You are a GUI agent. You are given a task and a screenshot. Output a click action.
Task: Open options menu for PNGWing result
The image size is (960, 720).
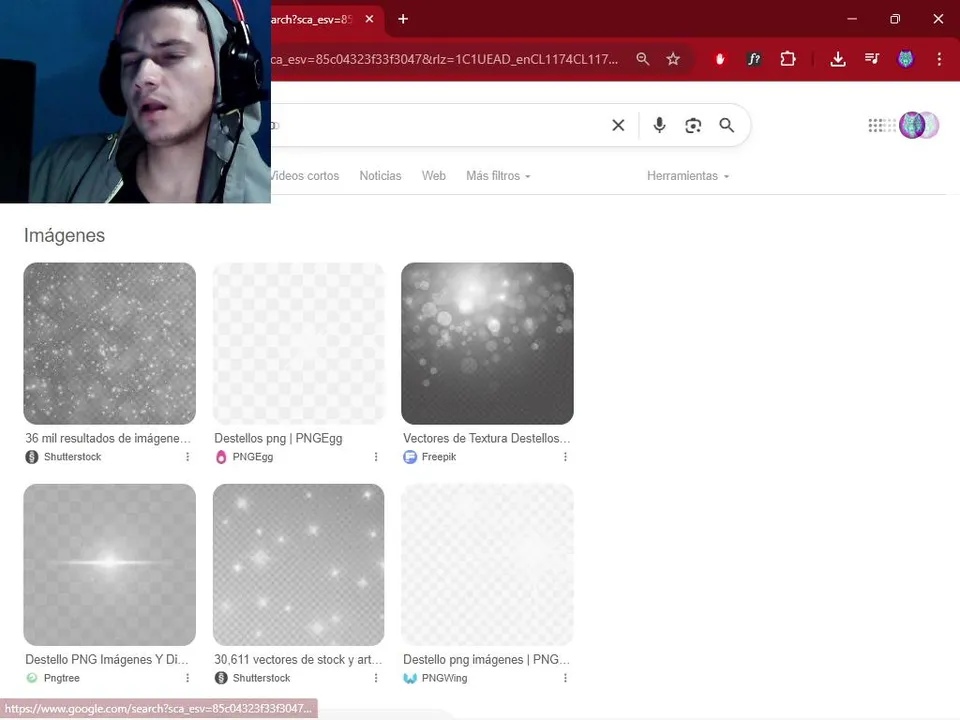[565, 678]
